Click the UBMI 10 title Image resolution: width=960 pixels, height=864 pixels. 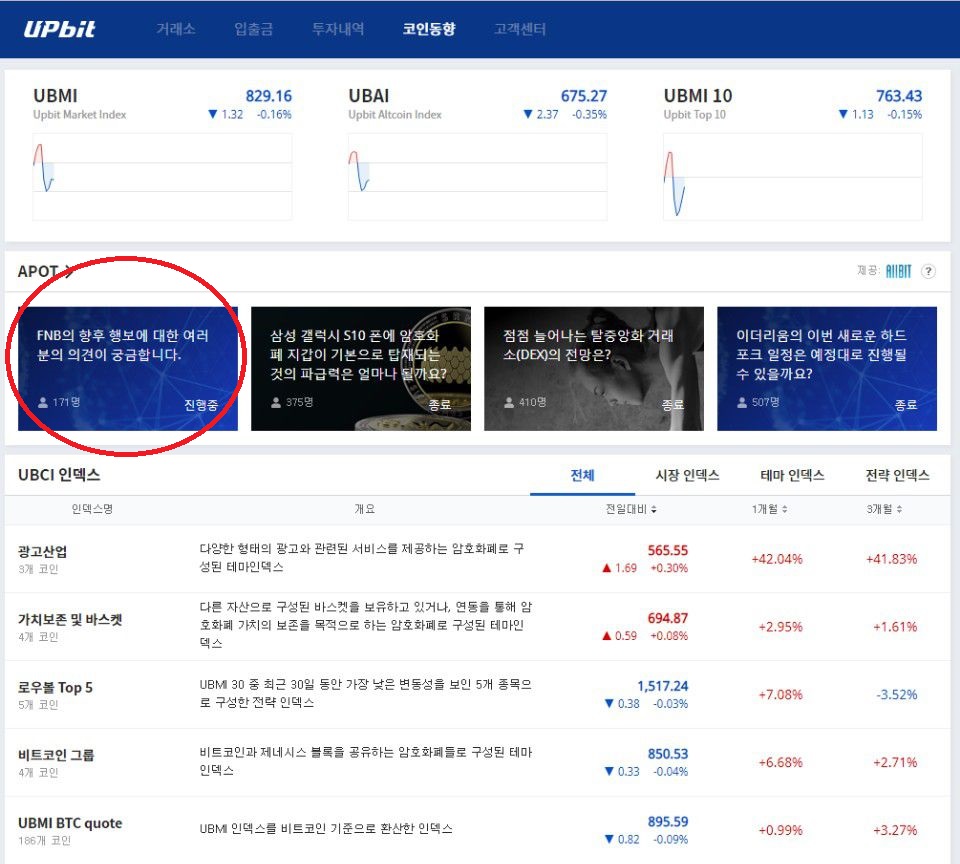pos(698,96)
